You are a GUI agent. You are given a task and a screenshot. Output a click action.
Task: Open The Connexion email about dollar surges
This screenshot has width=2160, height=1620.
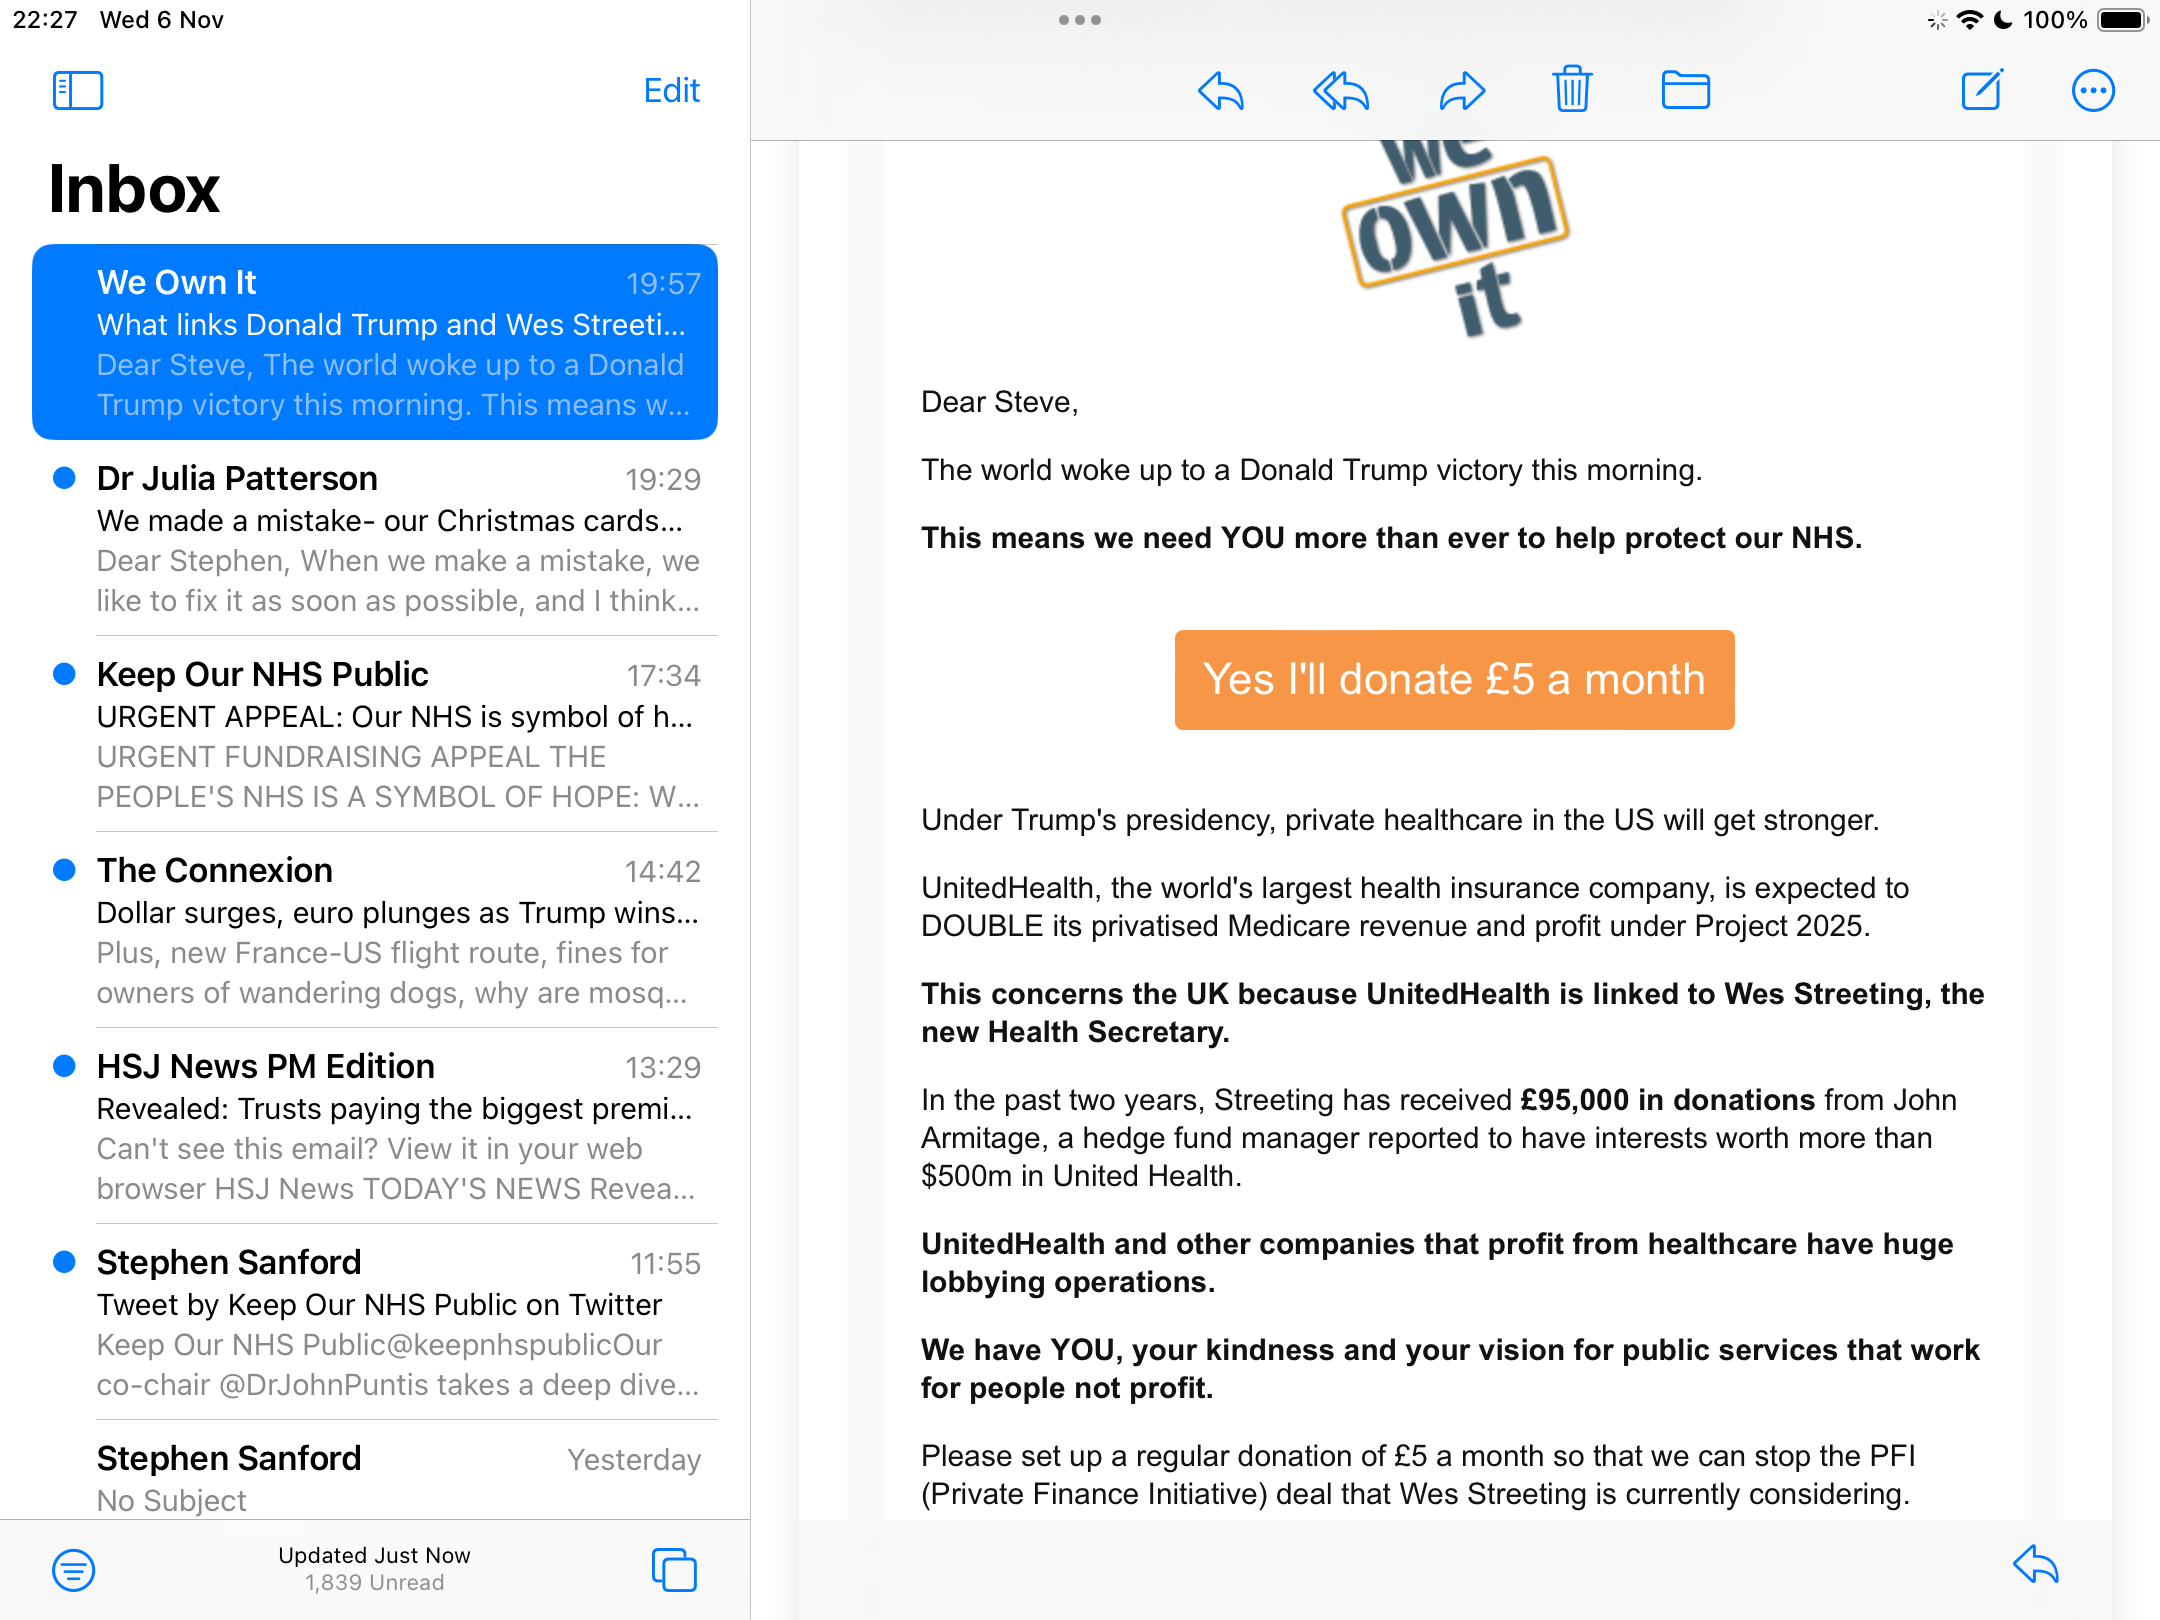375,930
